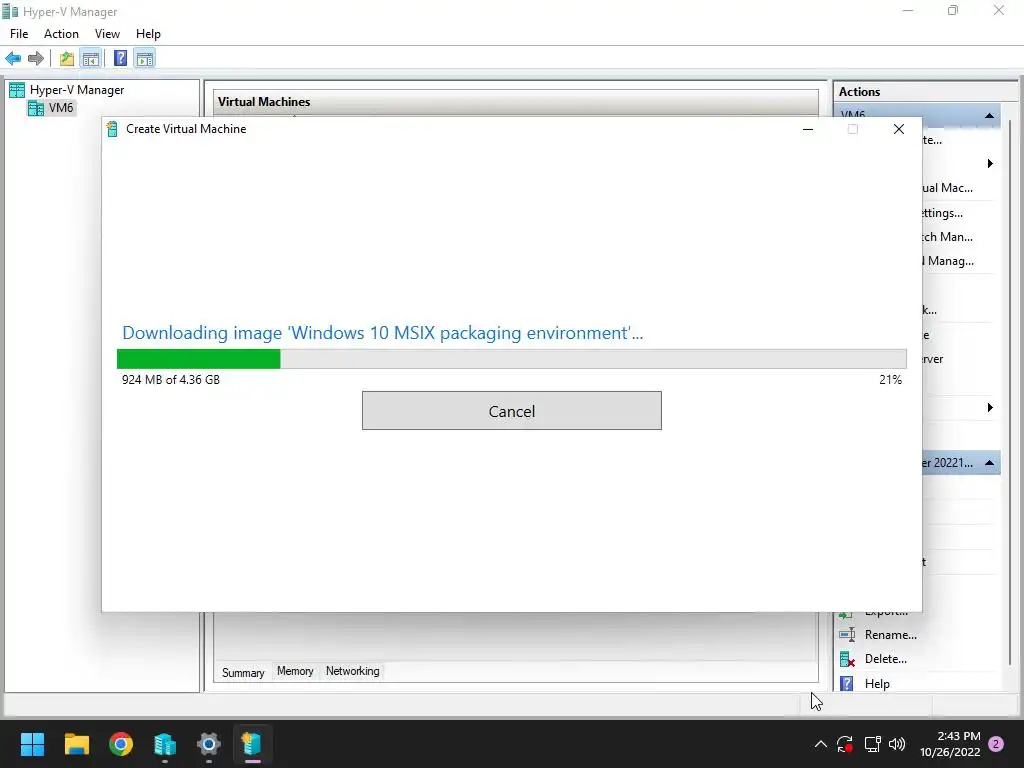Viewport: 1024px width, 768px height.
Task: Switch to the Memory tab
Action: tap(295, 671)
